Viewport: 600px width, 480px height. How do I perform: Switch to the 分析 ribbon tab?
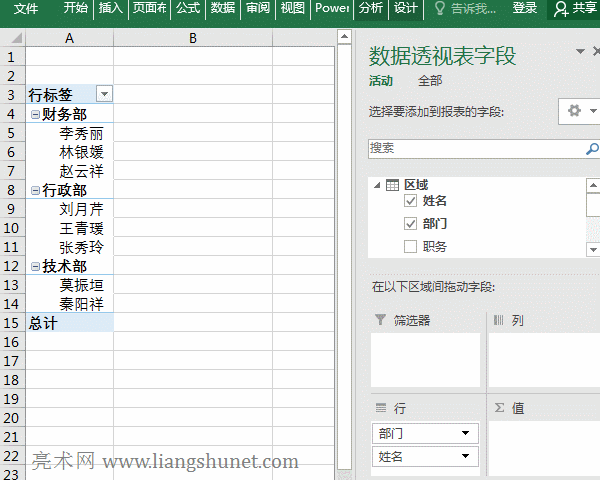tap(371, 8)
